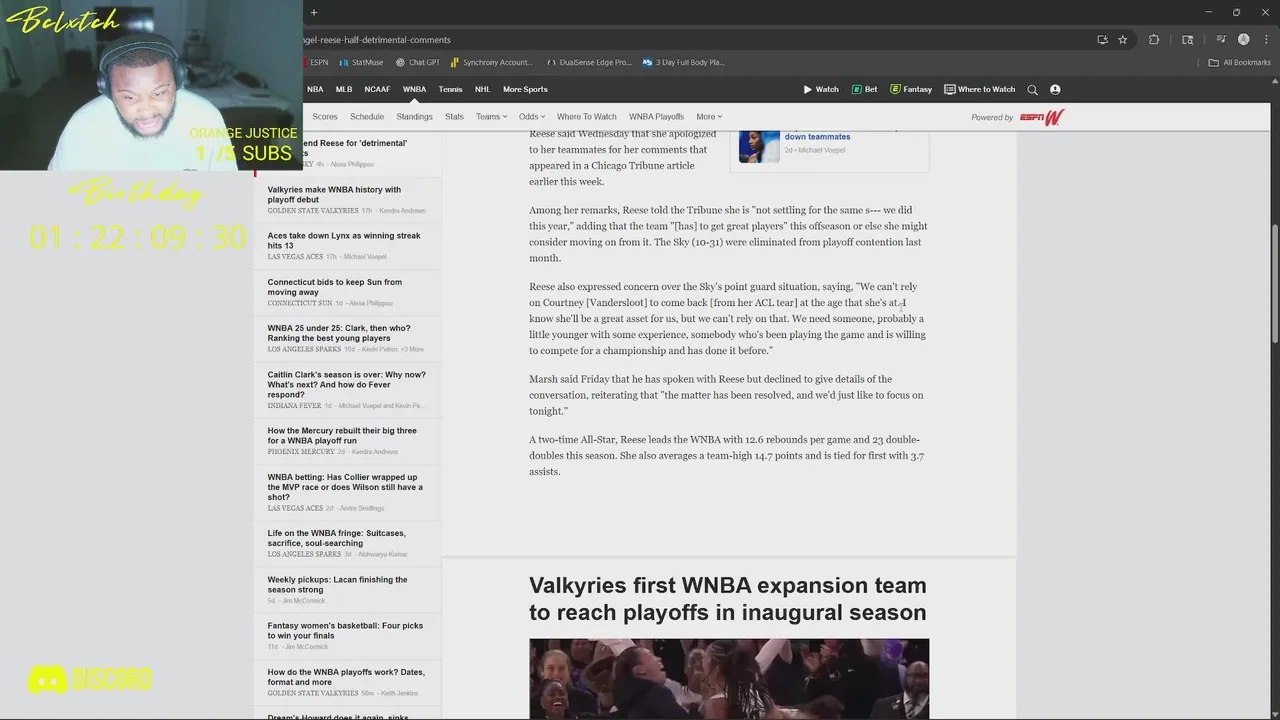Image resolution: width=1280 pixels, height=720 pixels.
Task: Click the Valkyries playoffs article image
Action: [x=729, y=678]
